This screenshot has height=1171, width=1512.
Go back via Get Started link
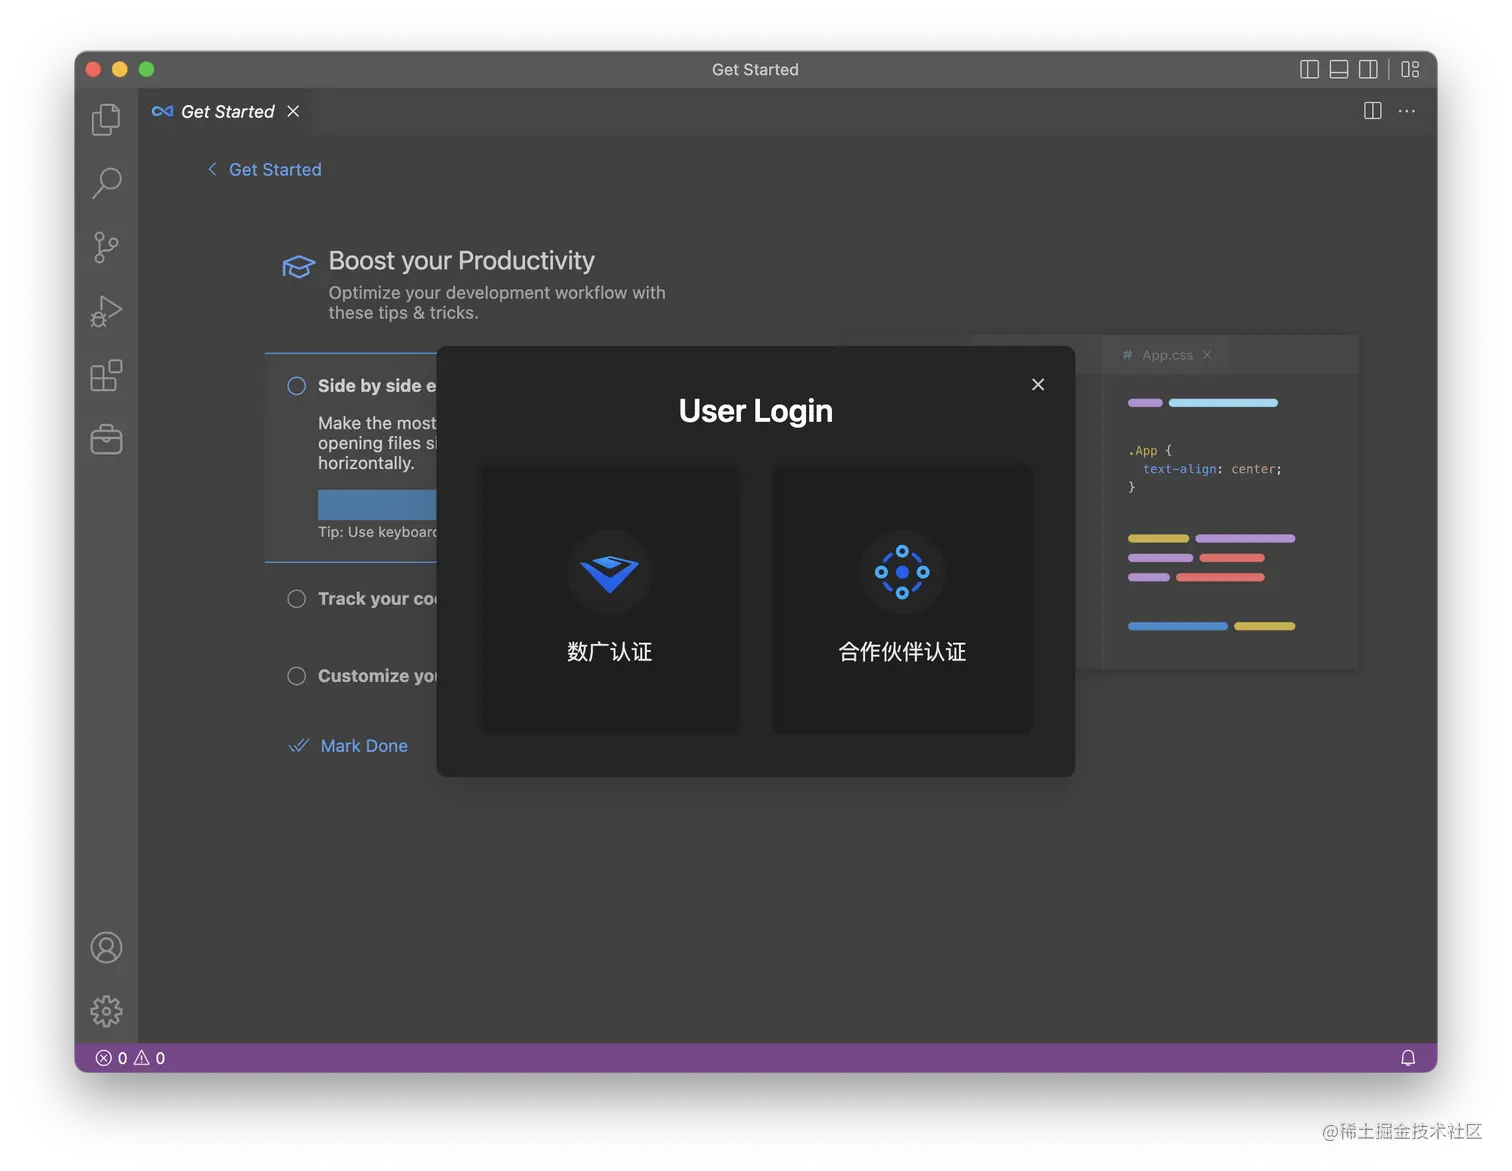pyautogui.click(x=265, y=169)
